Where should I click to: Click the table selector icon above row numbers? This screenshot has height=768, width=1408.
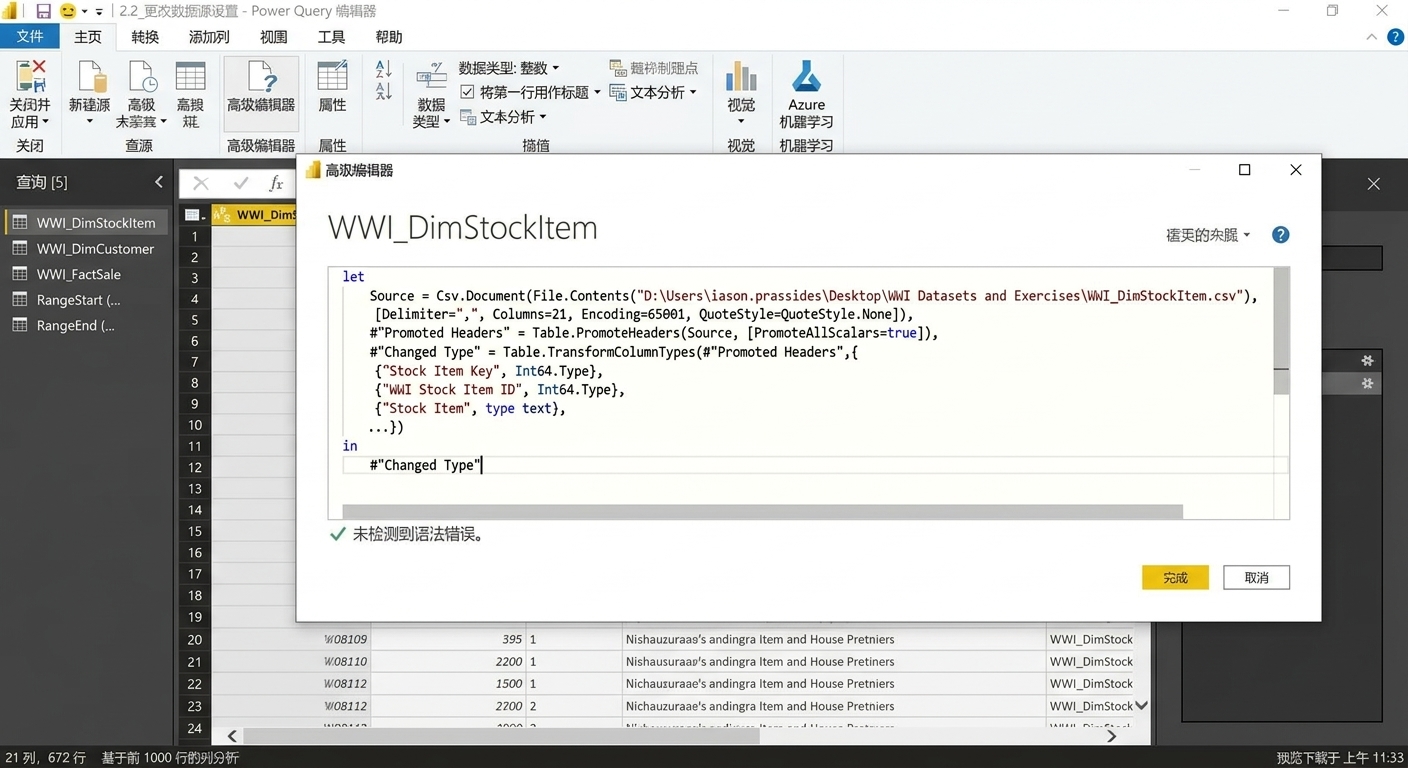coord(195,214)
